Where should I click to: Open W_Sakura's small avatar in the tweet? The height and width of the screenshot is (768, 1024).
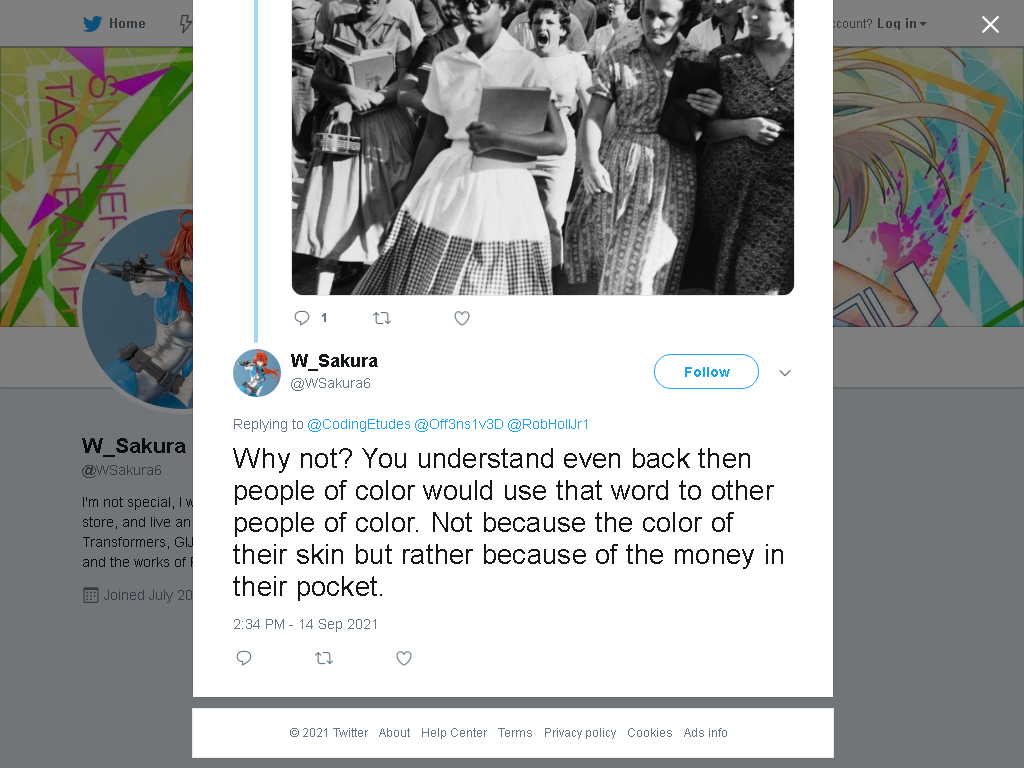pos(257,373)
